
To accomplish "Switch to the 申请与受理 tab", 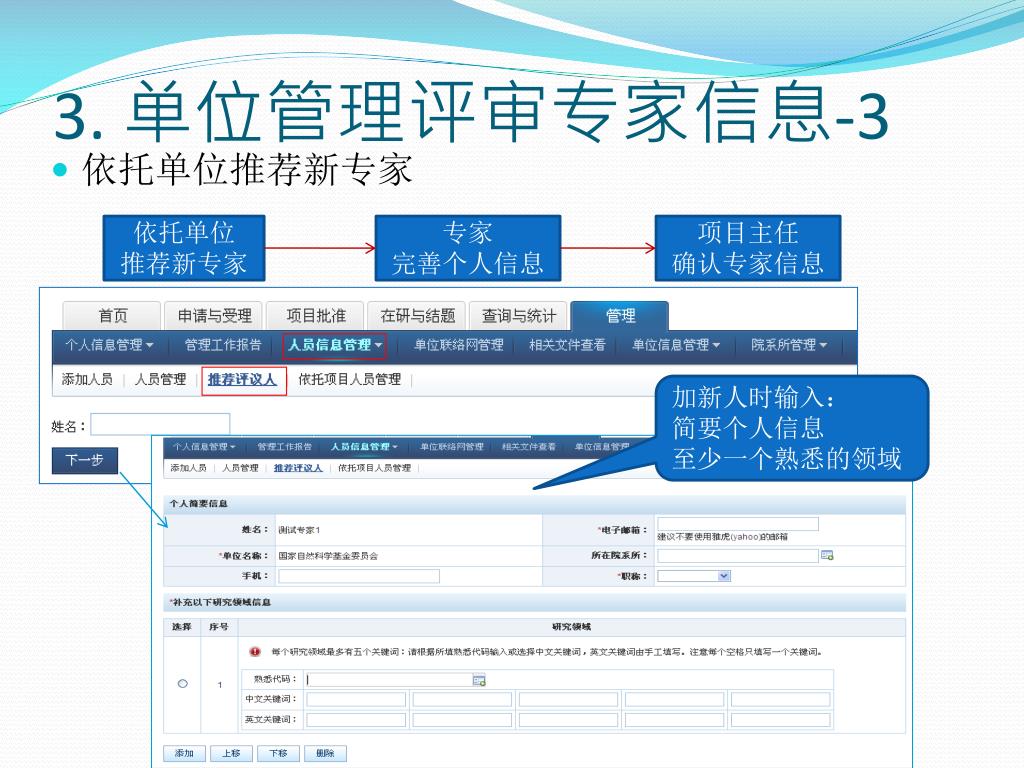I will (x=214, y=316).
